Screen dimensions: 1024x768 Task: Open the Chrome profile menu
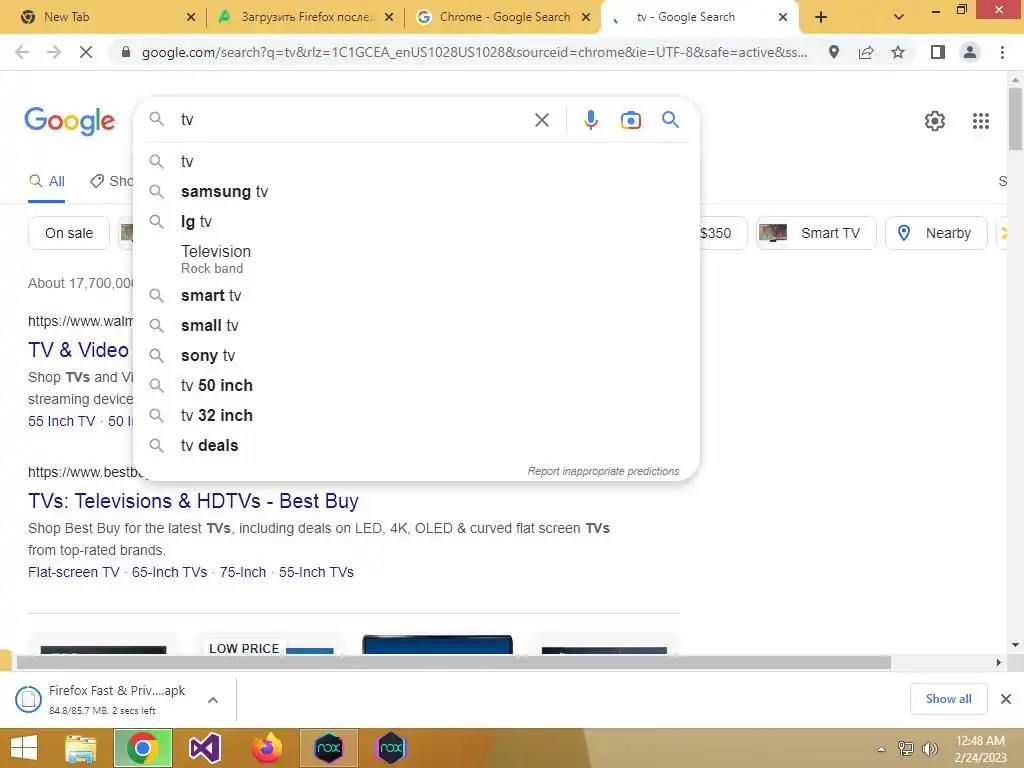[970, 52]
